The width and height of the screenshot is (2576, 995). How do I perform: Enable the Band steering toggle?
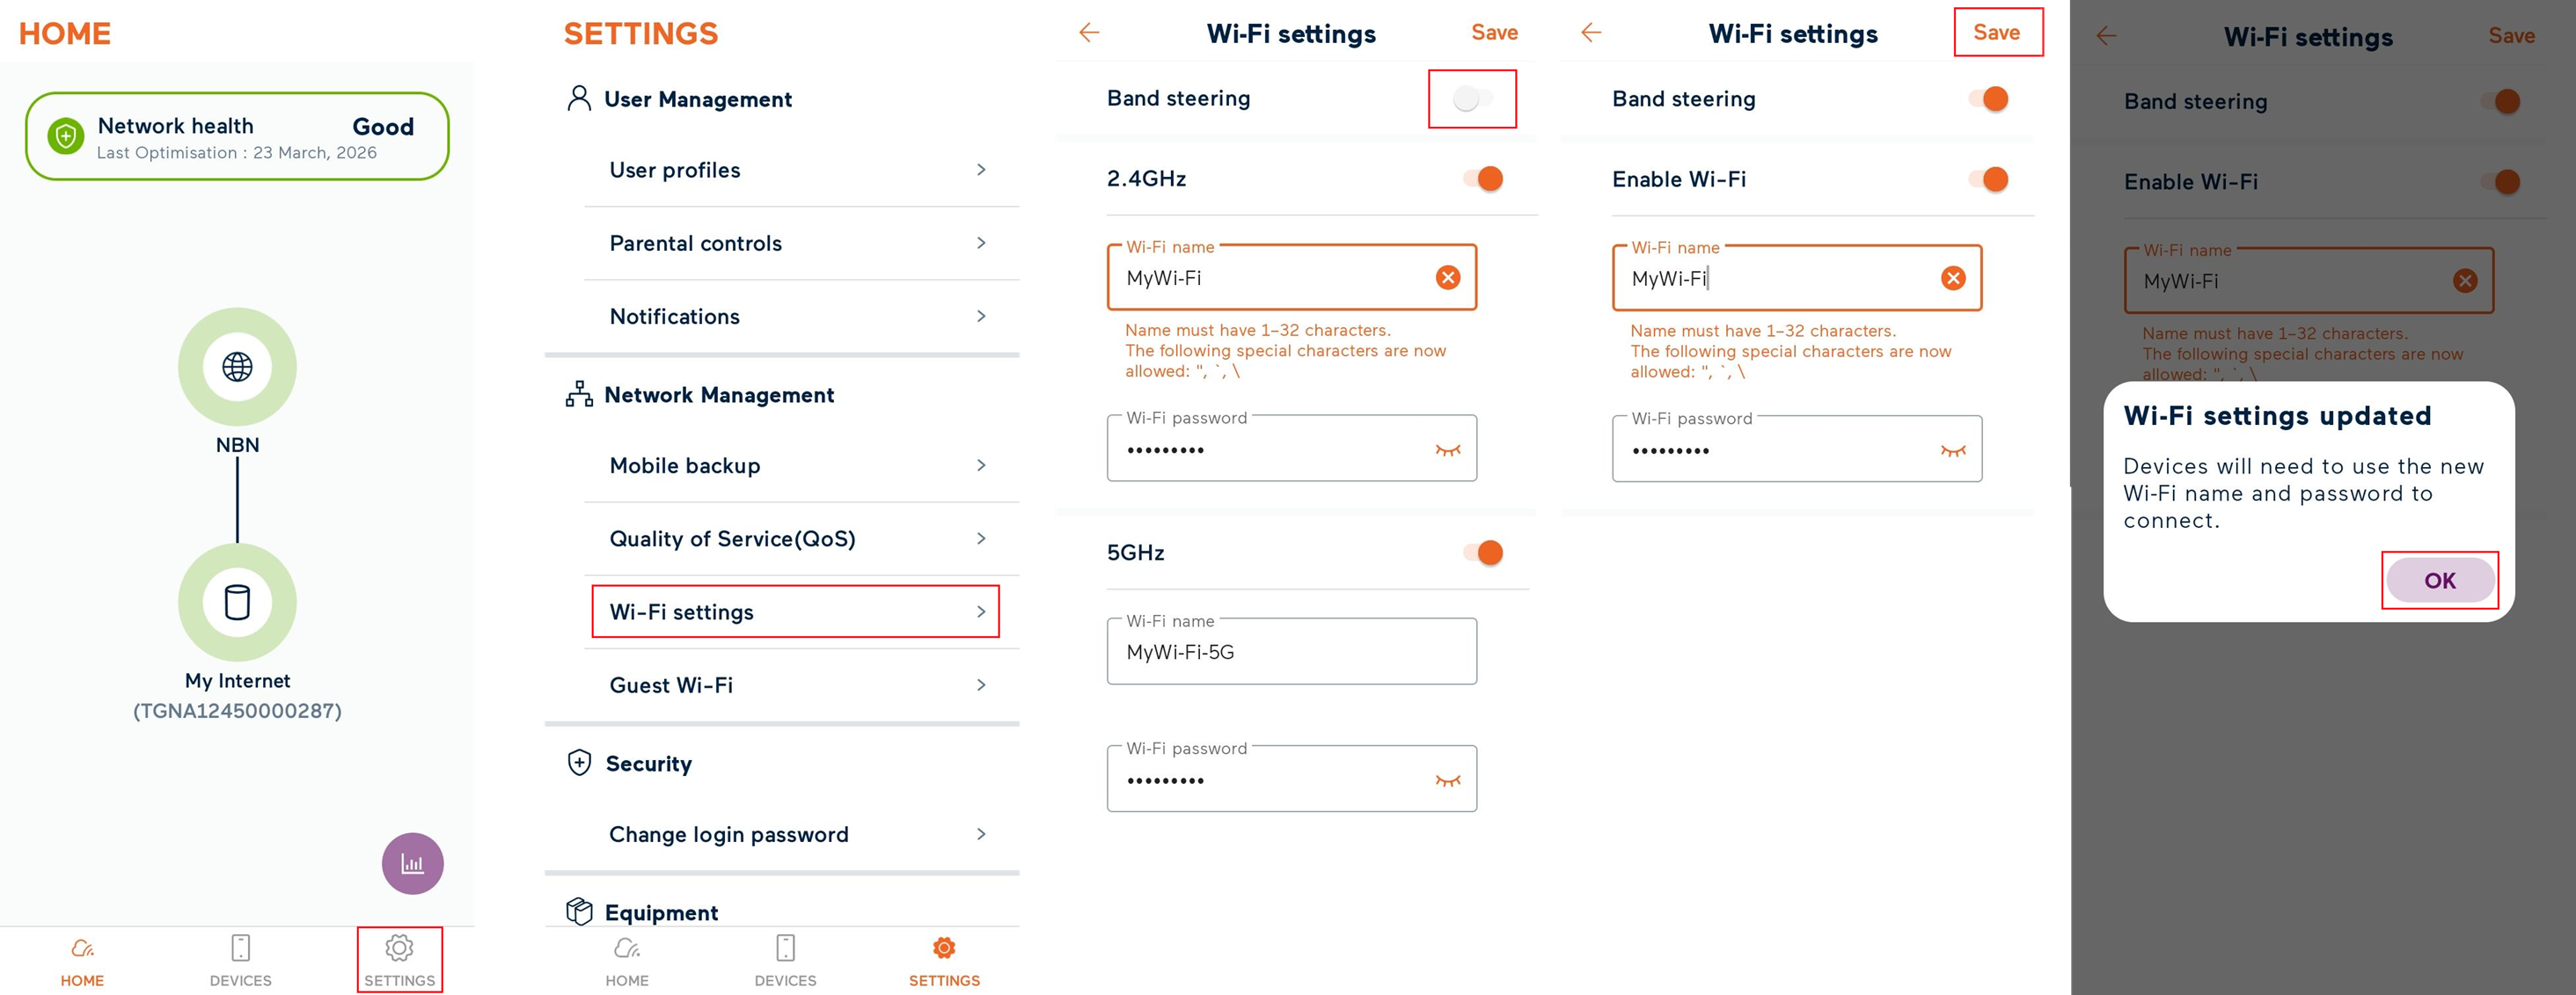pyautogui.click(x=1470, y=98)
